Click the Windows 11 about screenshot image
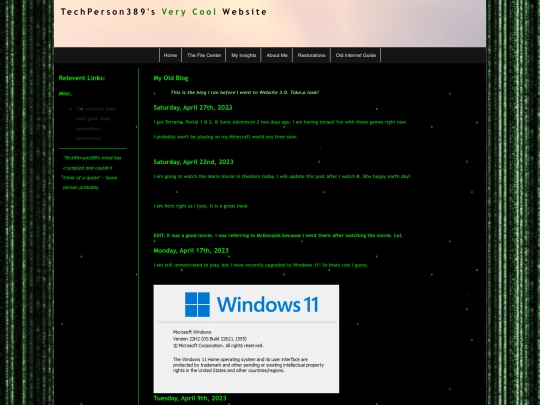 click(246, 339)
